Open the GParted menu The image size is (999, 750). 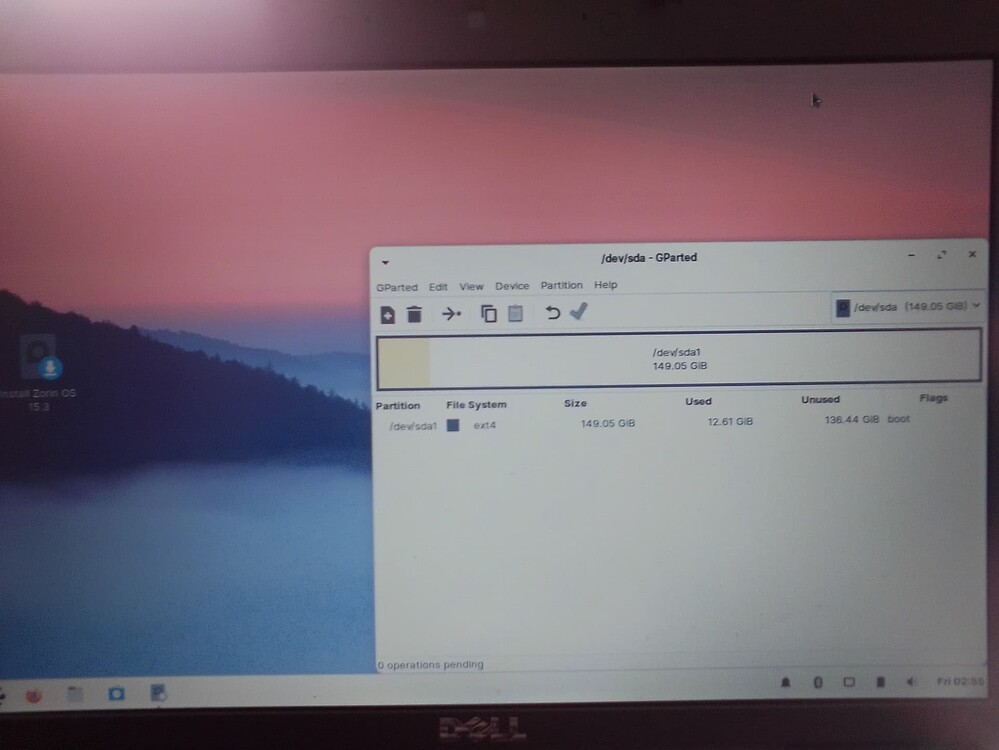397,287
